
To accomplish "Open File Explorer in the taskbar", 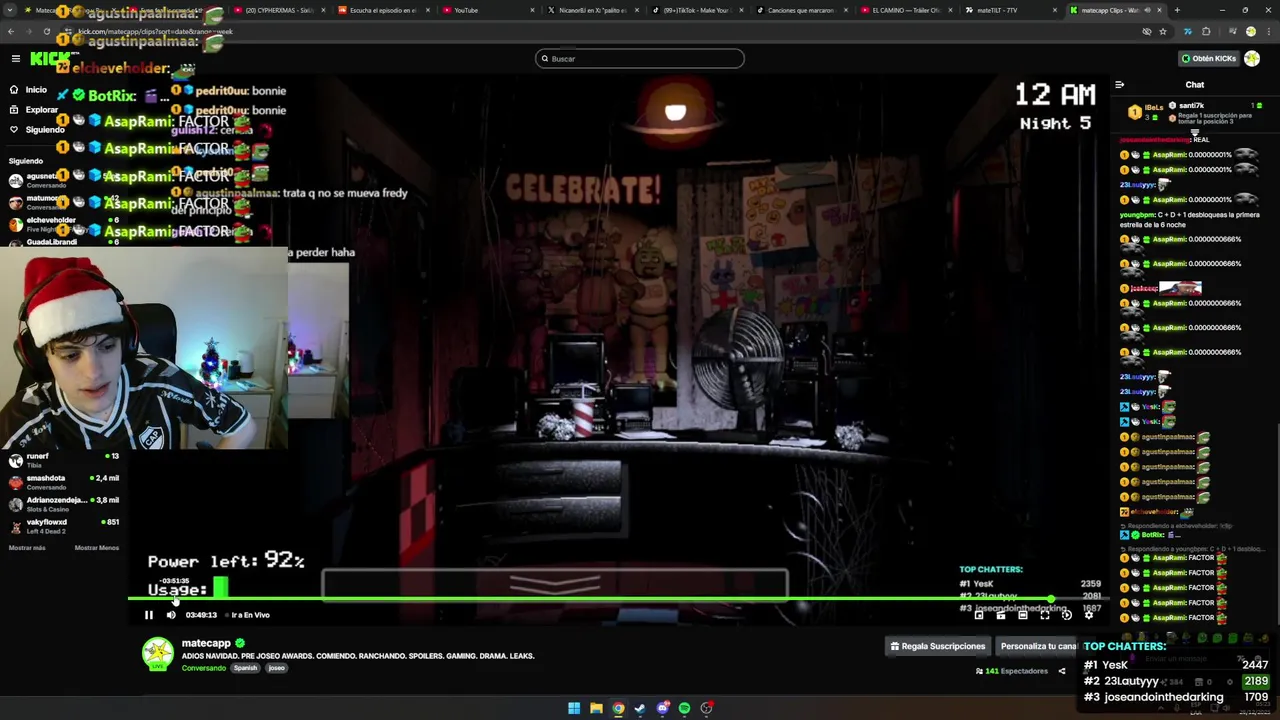I will coord(596,708).
